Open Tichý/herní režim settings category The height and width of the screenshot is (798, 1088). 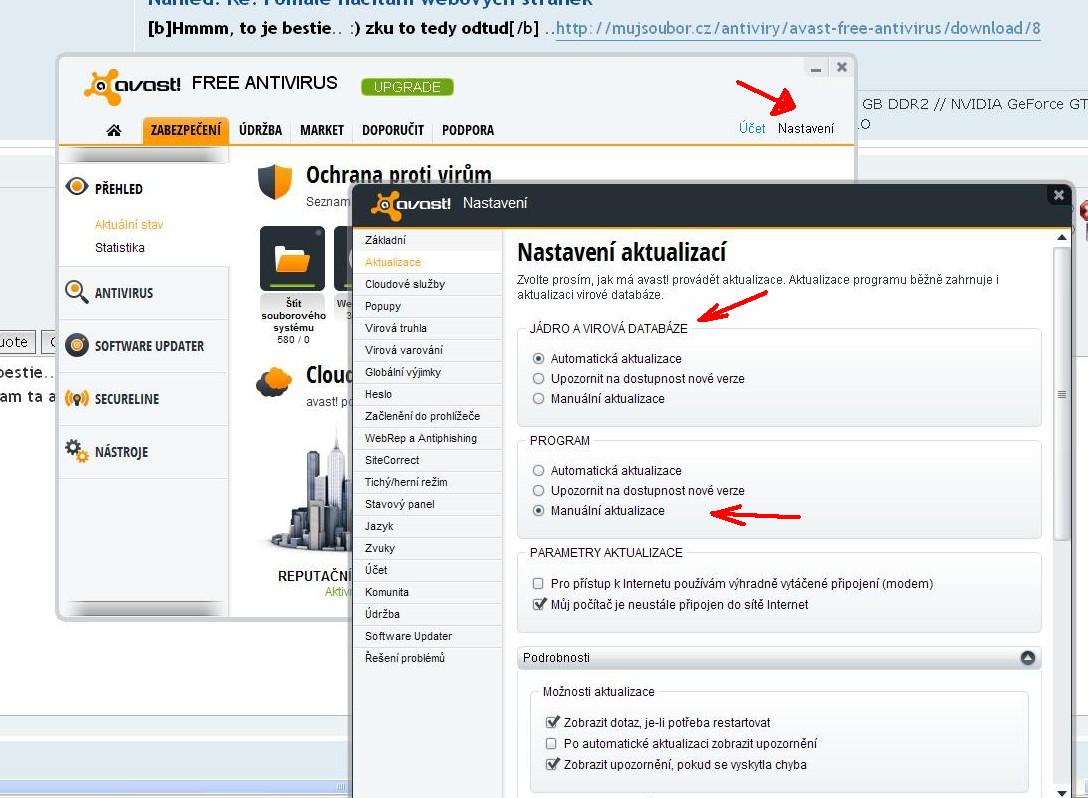coord(427,482)
